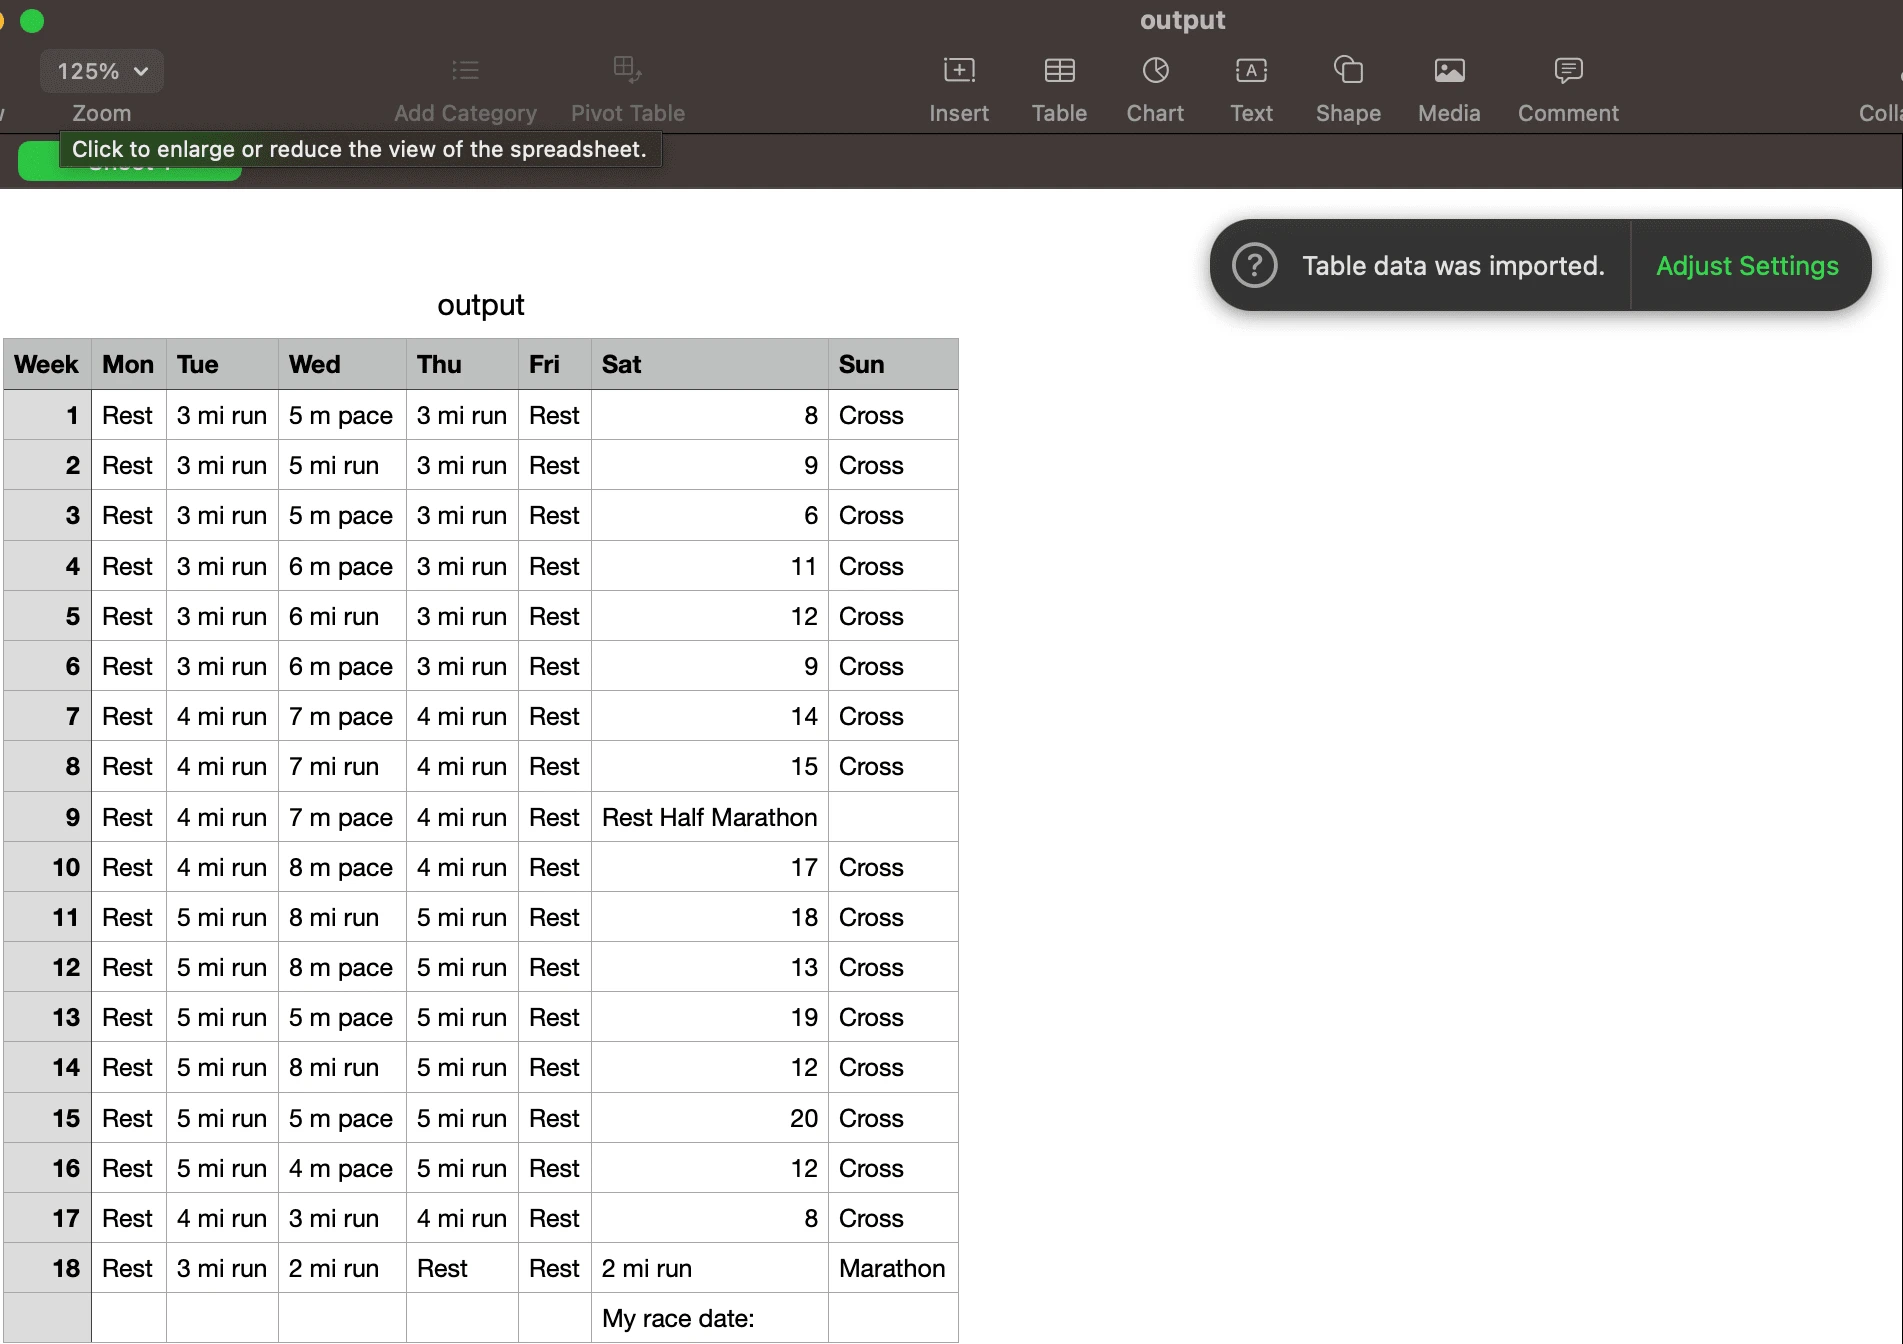
Task: Click the Media toolbar icon
Action: click(x=1449, y=70)
